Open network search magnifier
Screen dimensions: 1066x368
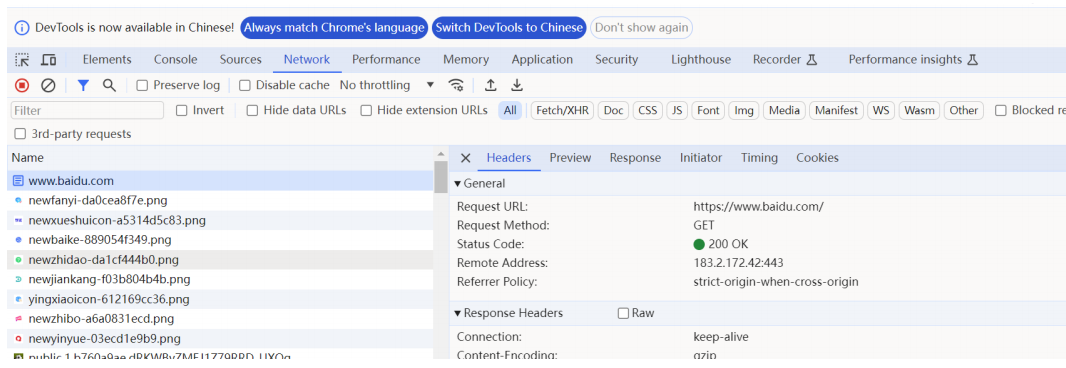(109, 85)
